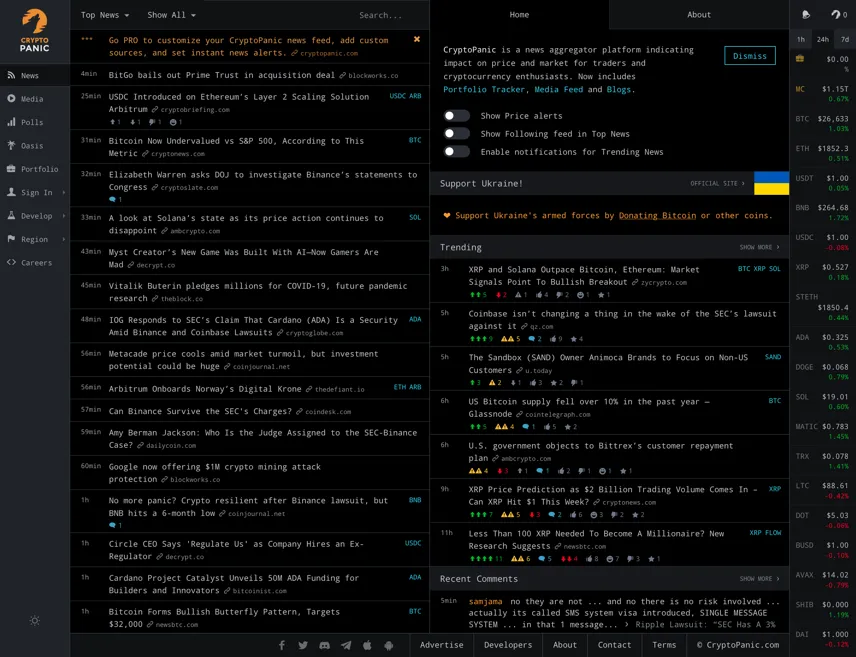Image resolution: width=856 pixels, height=657 pixels.
Task: Open the About link in footer
Action: point(564,645)
